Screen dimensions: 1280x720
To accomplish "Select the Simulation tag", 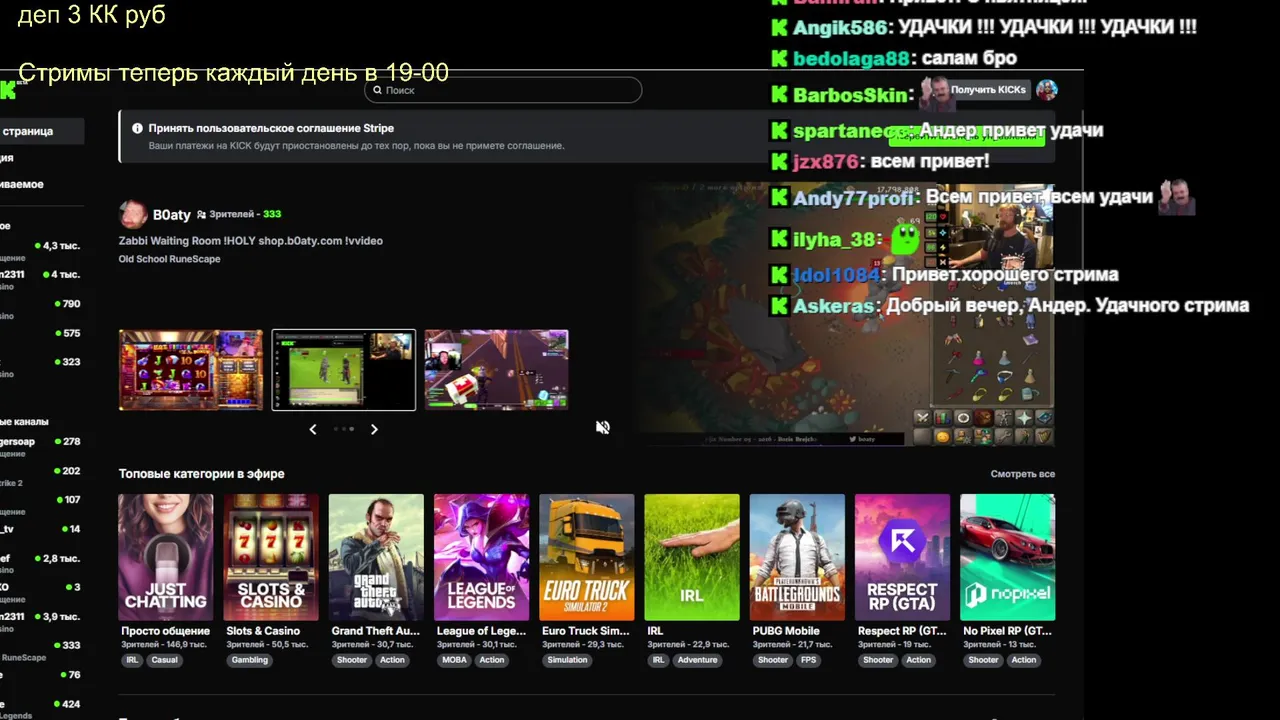I will click(x=567, y=660).
